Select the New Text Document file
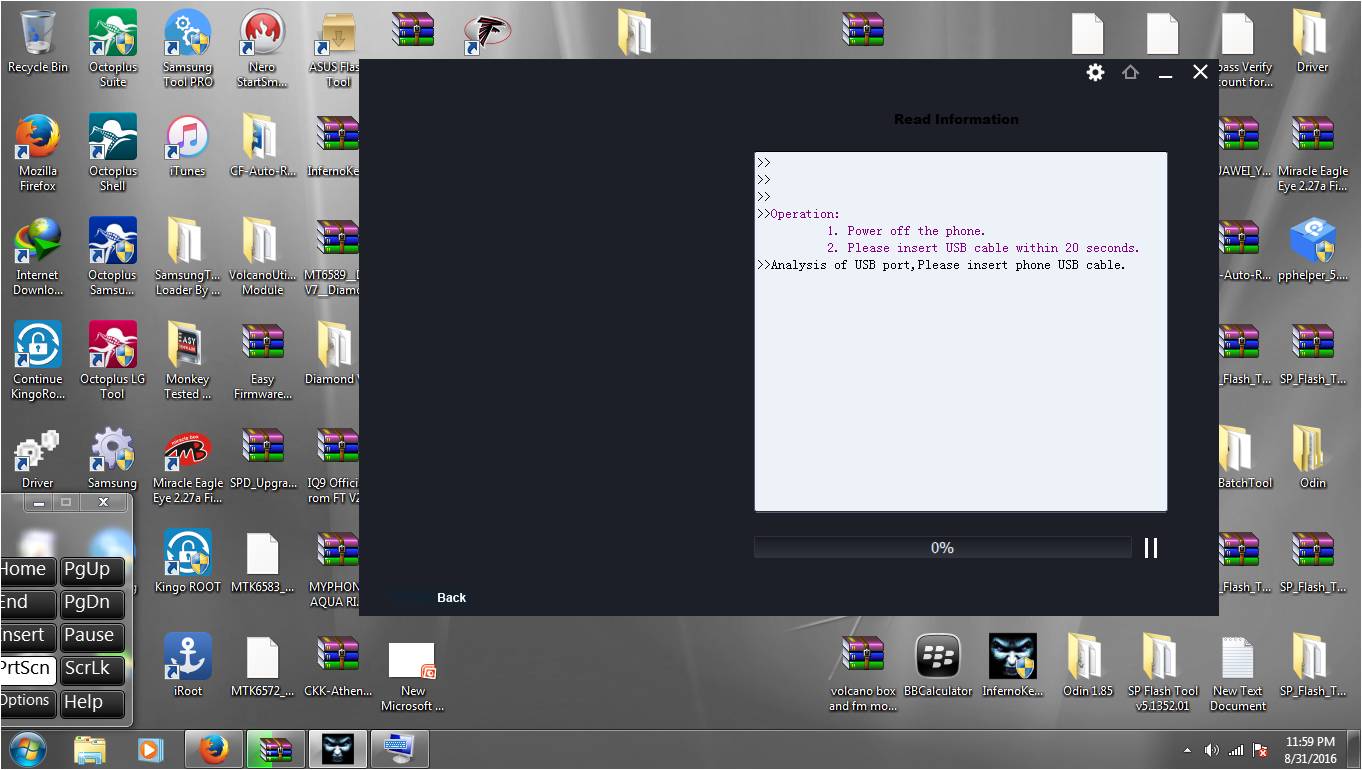This screenshot has height=770, width=1362. click(1238, 672)
